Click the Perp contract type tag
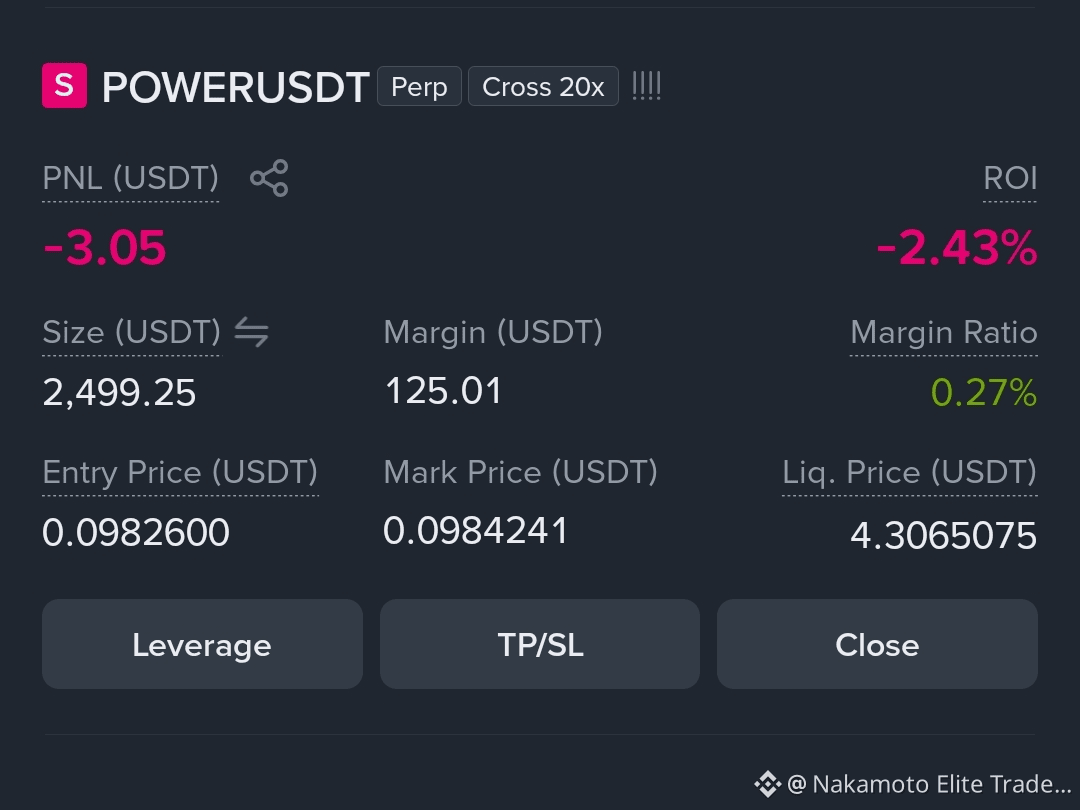Image resolution: width=1080 pixels, height=810 pixels. (x=419, y=86)
